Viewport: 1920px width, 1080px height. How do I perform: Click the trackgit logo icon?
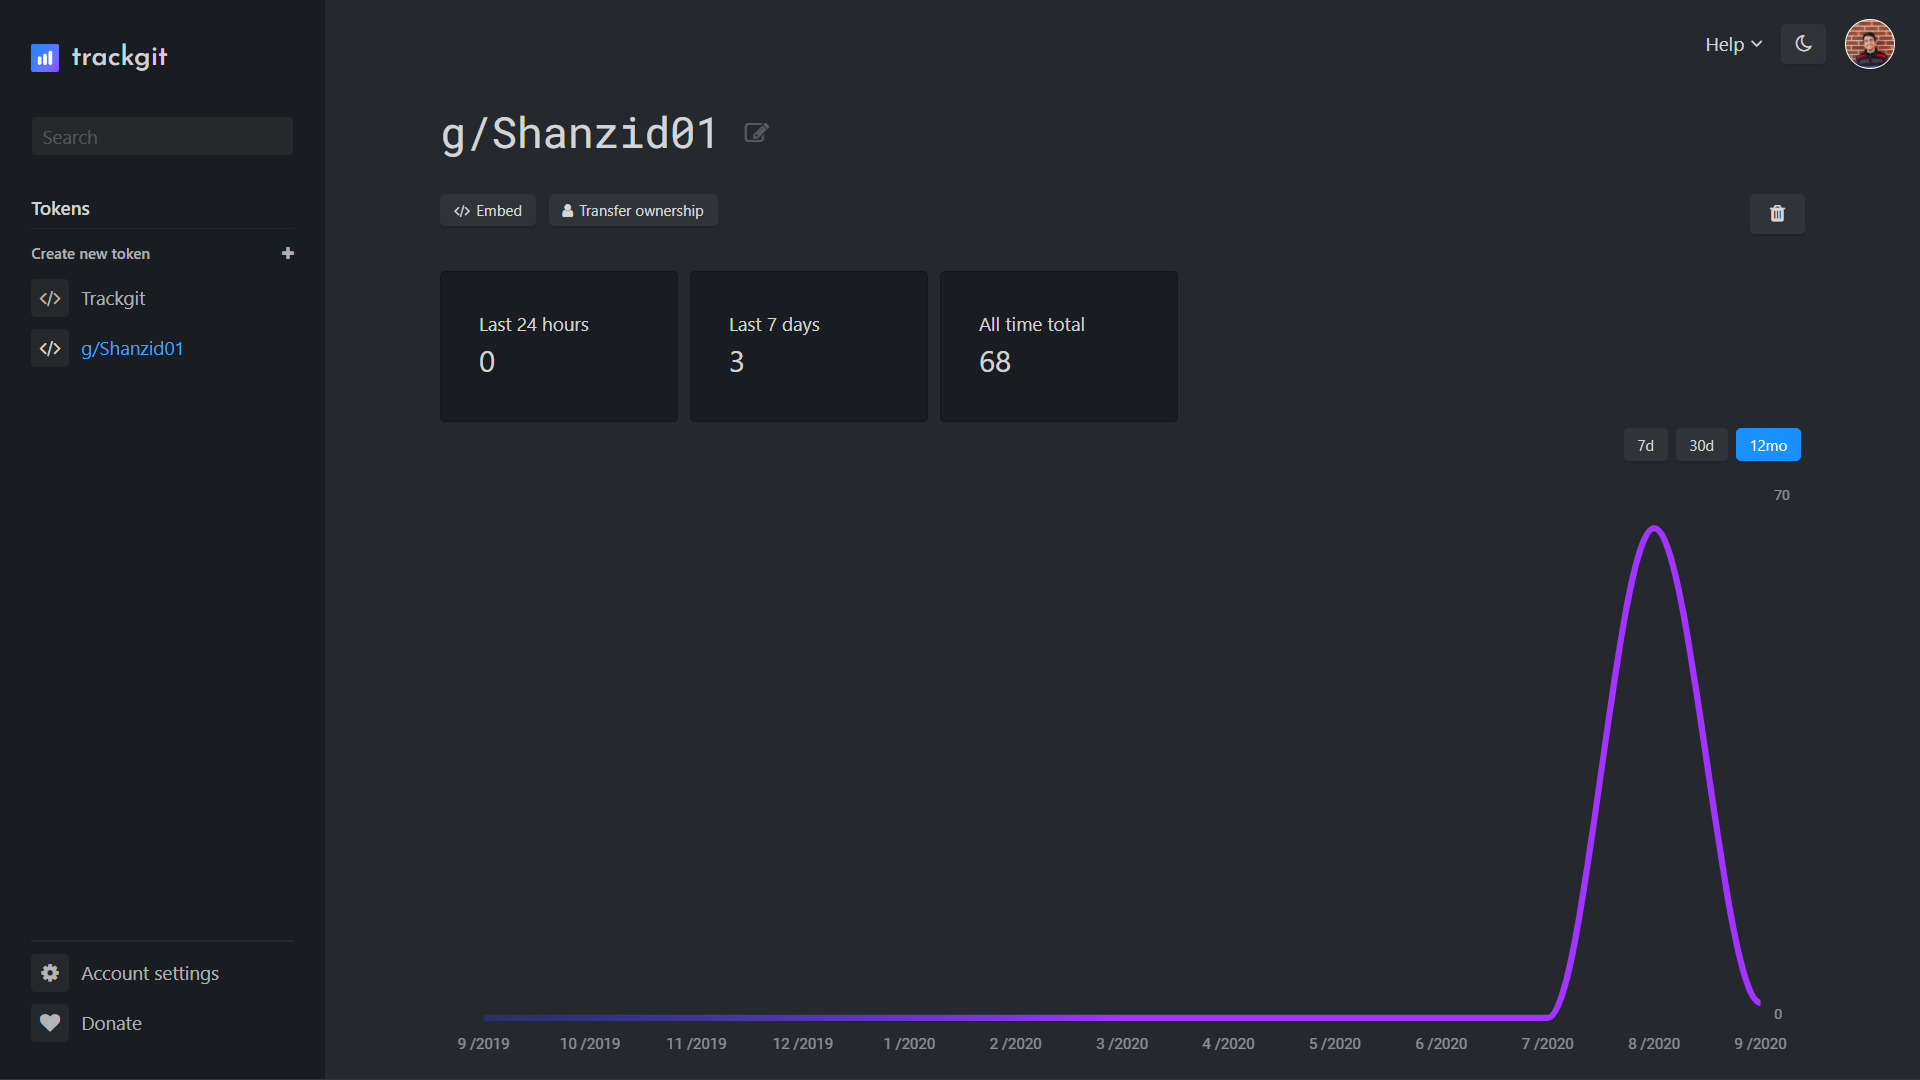pos(45,58)
